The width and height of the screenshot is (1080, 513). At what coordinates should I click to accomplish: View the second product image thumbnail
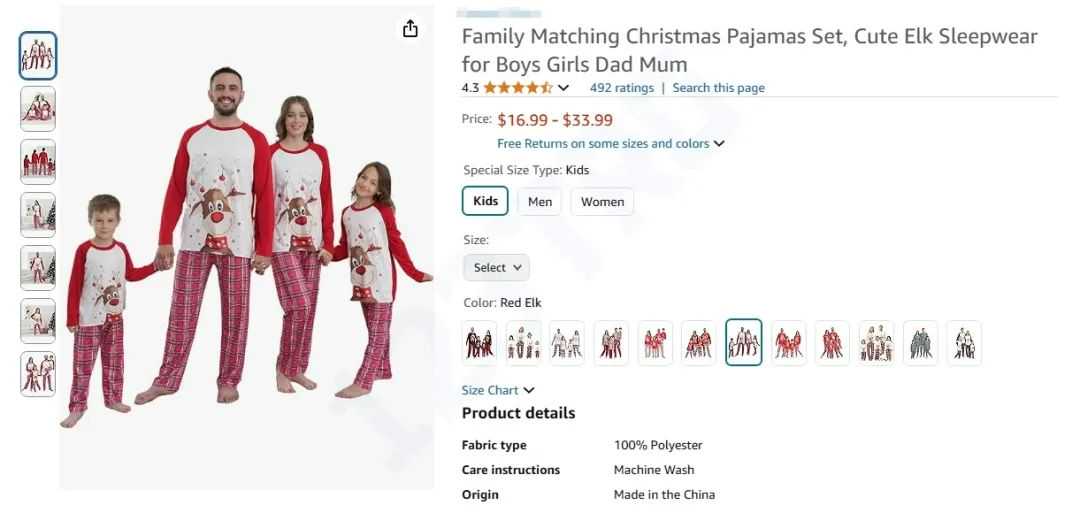coord(38,109)
